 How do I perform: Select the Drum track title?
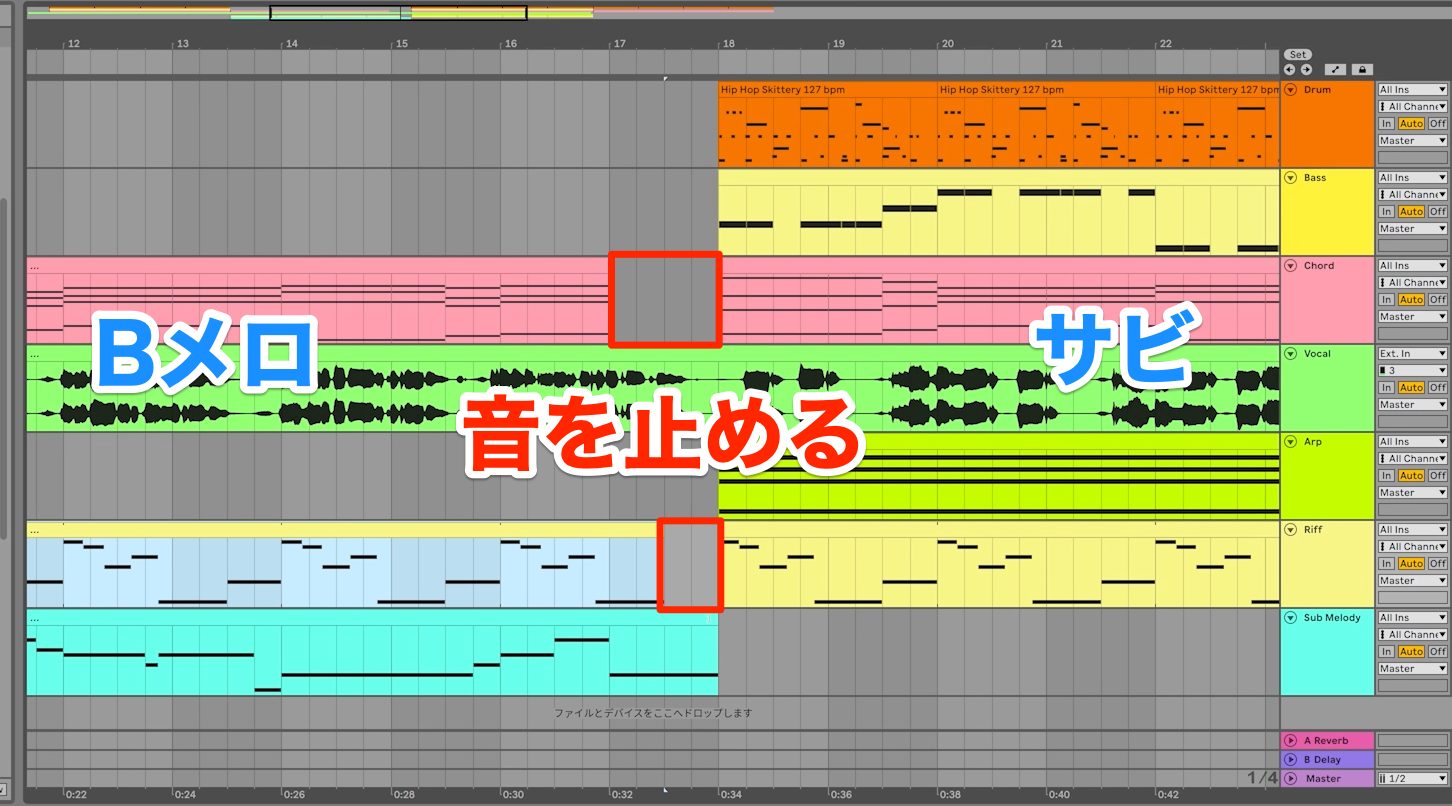[x=1317, y=90]
